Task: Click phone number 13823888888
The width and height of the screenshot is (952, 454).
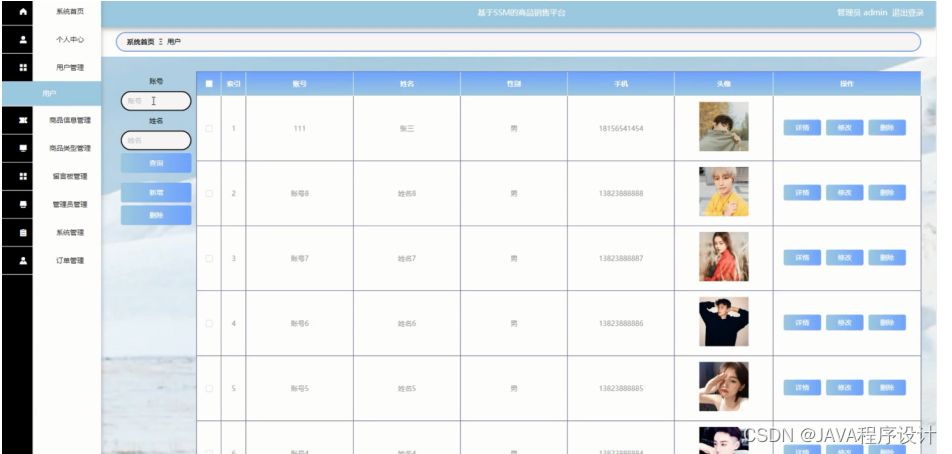Action: pos(620,194)
